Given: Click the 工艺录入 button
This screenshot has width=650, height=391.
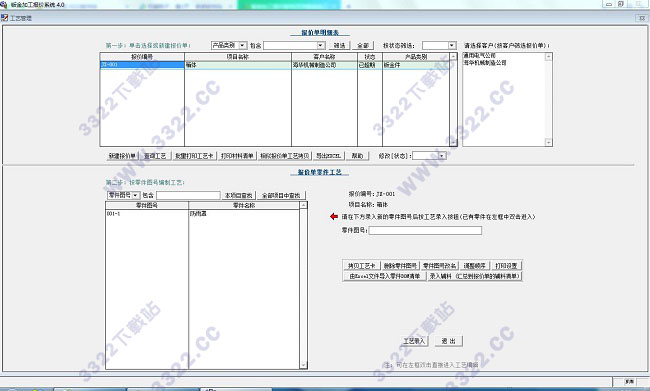Looking at the screenshot, I should [x=415, y=341].
